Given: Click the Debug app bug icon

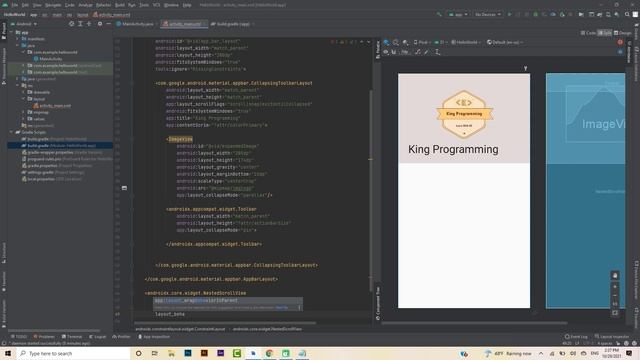Looking at the screenshot, I should pyautogui.click(x=536, y=14).
